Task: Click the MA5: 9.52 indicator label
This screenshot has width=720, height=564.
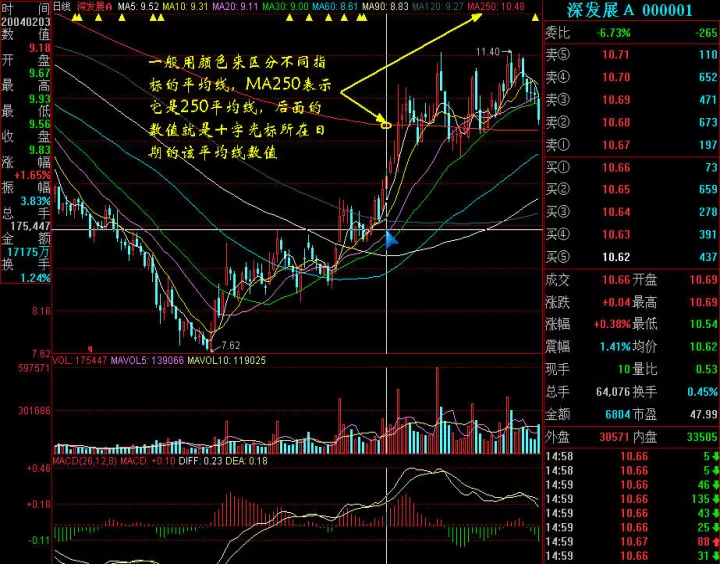Action: 138,6
